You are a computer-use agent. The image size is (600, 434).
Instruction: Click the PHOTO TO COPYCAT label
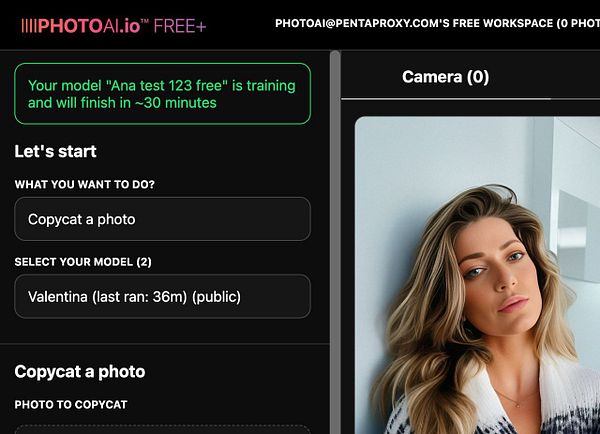(x=71, y=405)
